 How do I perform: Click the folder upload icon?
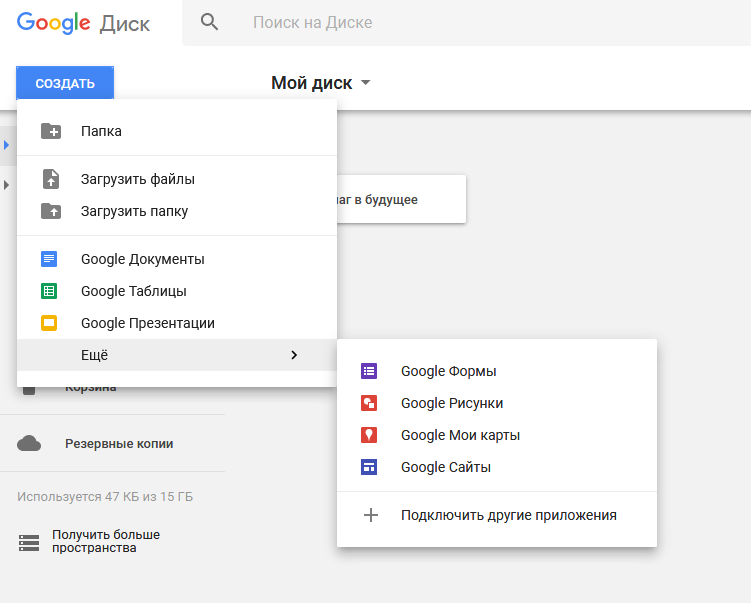tap(51, 211)
